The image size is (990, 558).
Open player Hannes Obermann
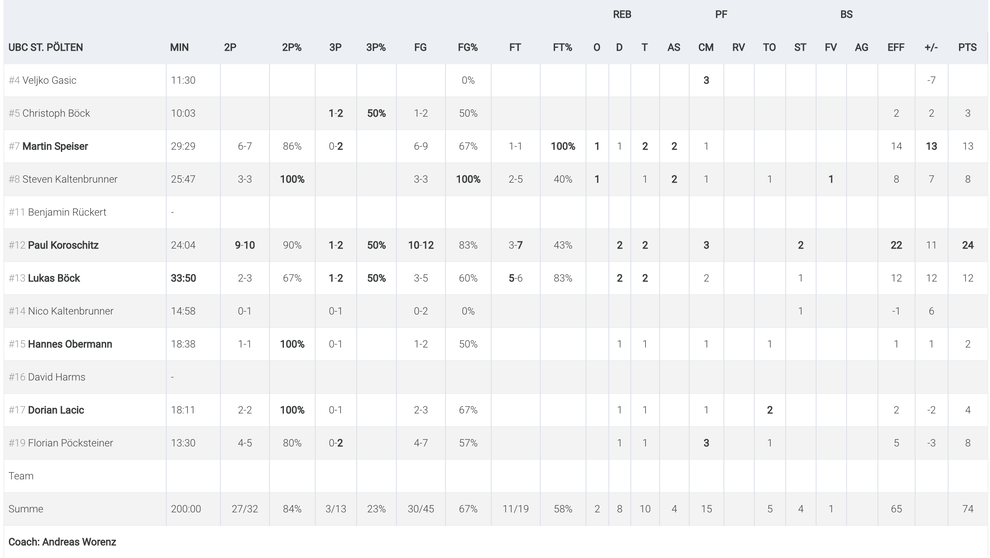click(70, 344)
